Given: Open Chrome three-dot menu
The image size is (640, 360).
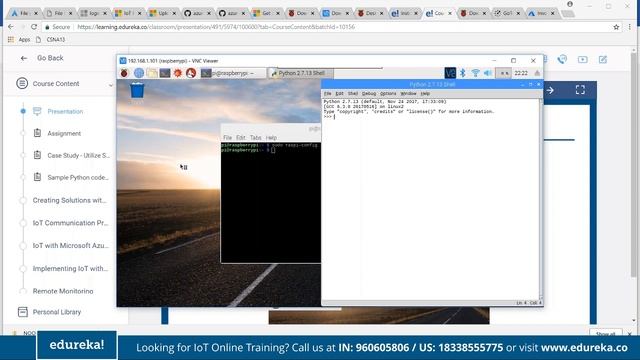Looking at the screenshot, I should point(629,27).
